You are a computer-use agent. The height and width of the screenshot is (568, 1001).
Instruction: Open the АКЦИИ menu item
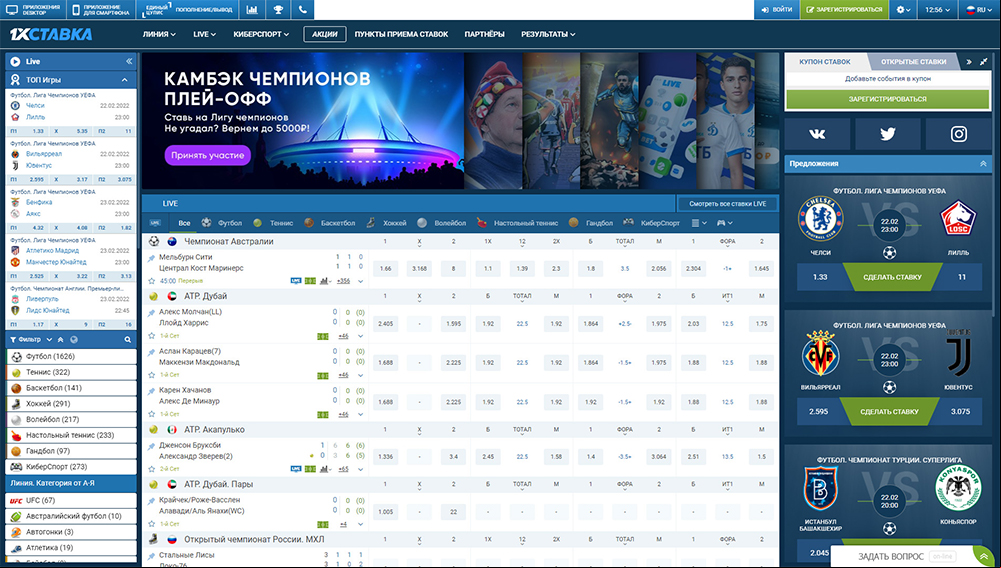coord(325,34)
